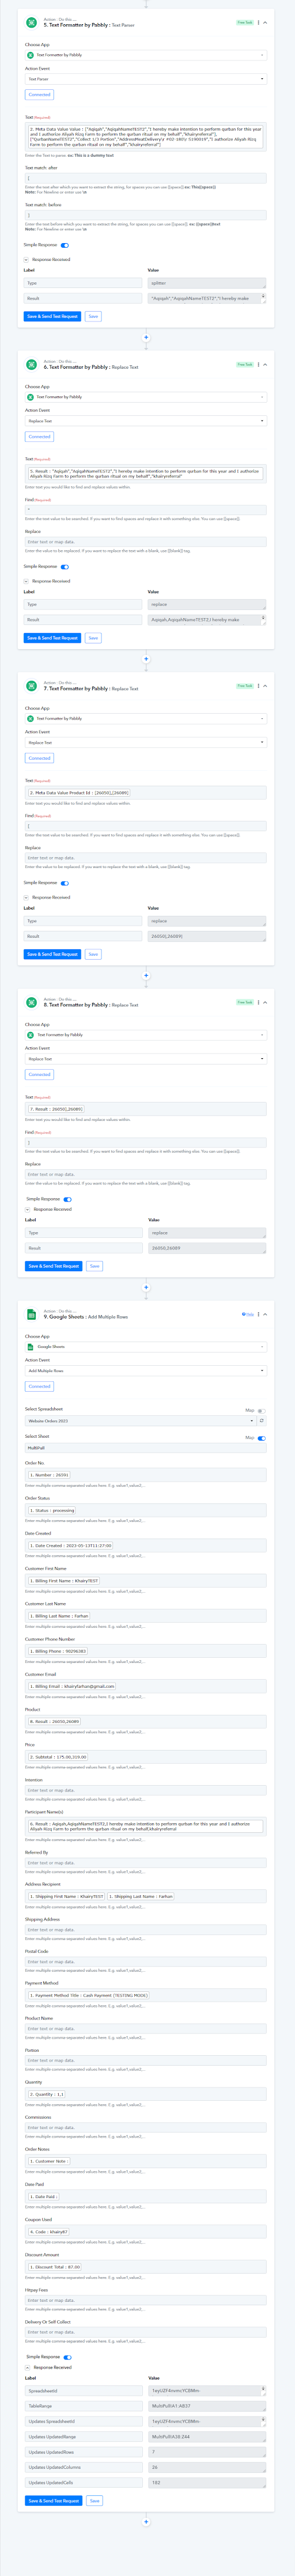
Task: Open the three-dot menu on step 5
Action: point(258,22)
